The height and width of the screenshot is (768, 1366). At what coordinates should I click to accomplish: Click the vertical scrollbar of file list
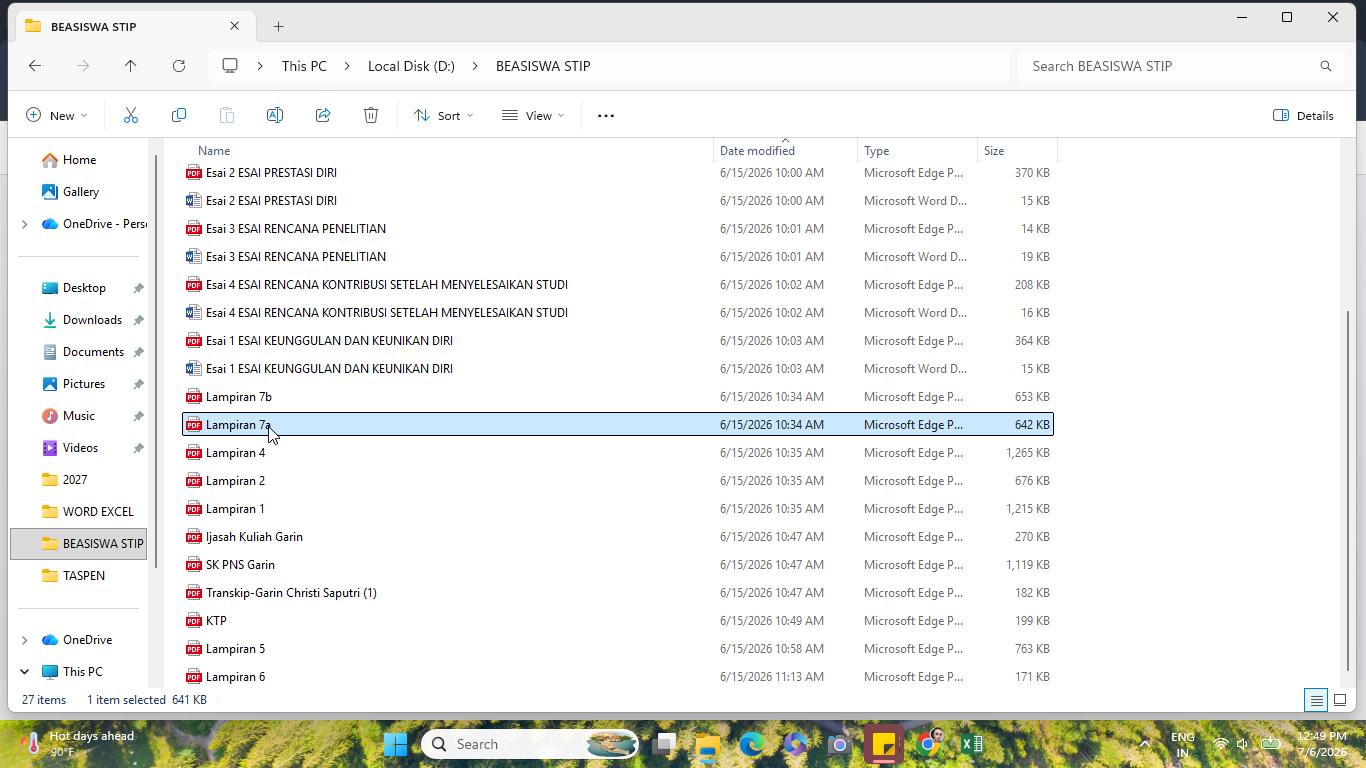tap(1348, 490)
